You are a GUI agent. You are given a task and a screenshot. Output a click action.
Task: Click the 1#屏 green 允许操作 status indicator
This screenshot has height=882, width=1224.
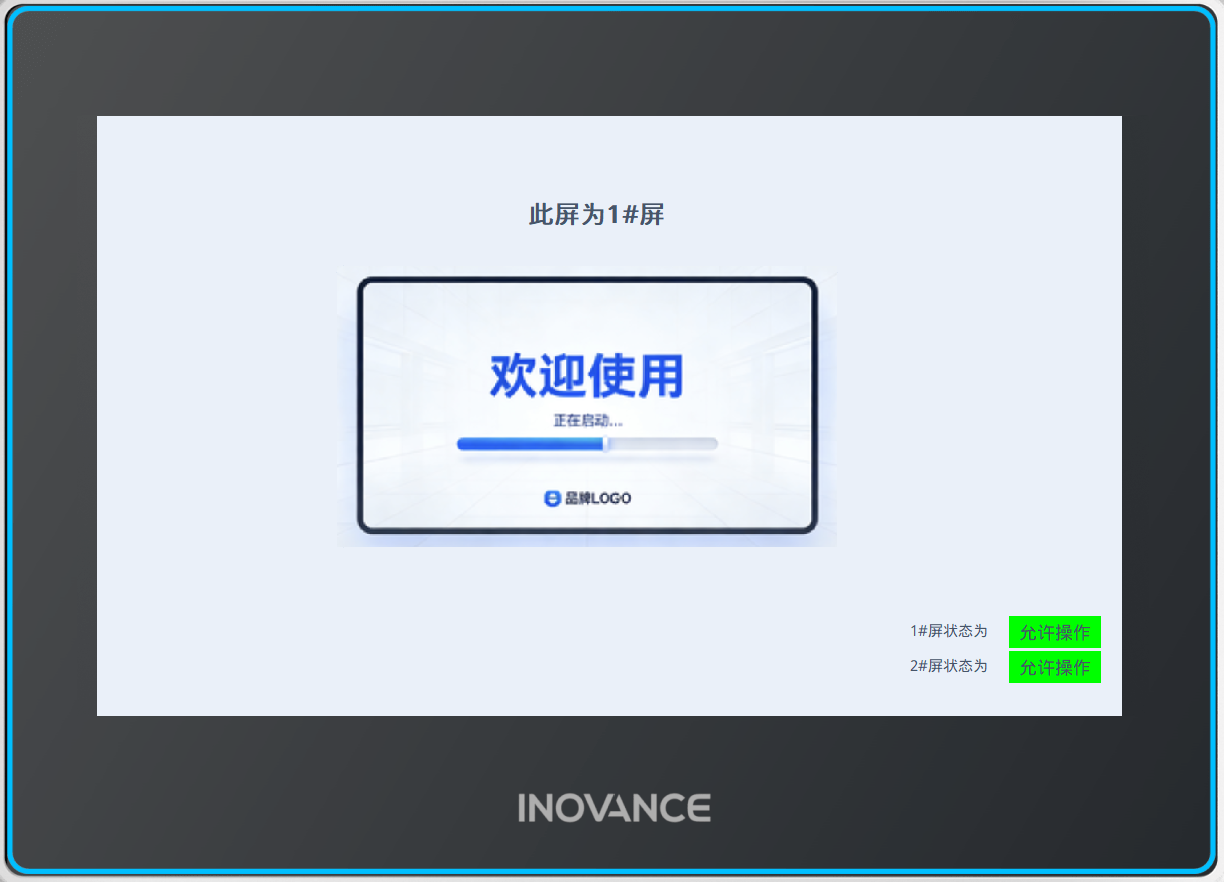coord(1055,632)
